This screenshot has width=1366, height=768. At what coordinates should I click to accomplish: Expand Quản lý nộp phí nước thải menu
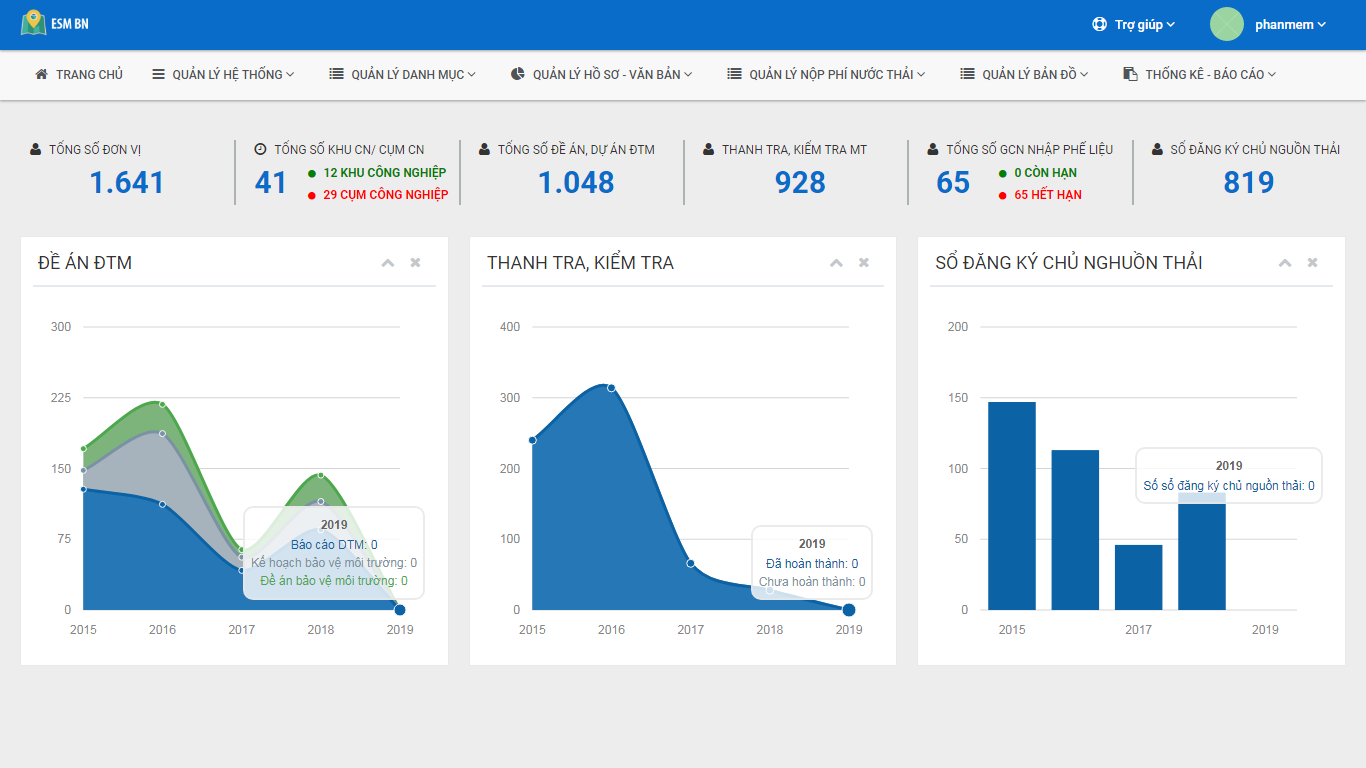[827, 74]
